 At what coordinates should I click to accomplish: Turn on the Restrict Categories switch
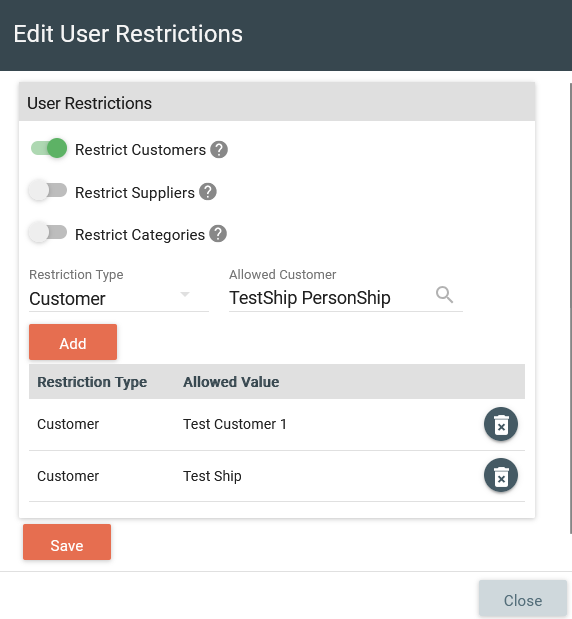[48, 233]
